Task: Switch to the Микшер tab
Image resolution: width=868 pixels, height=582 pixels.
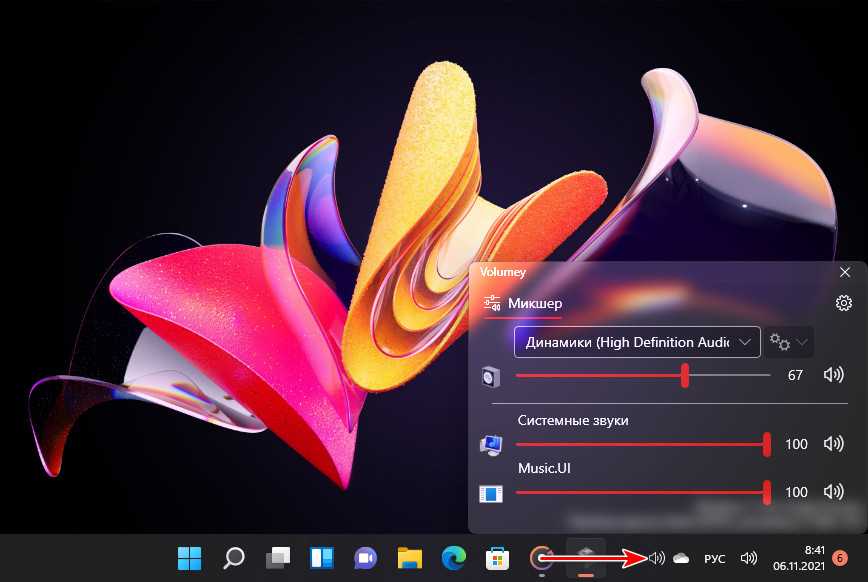Action: tap(523, 303)
